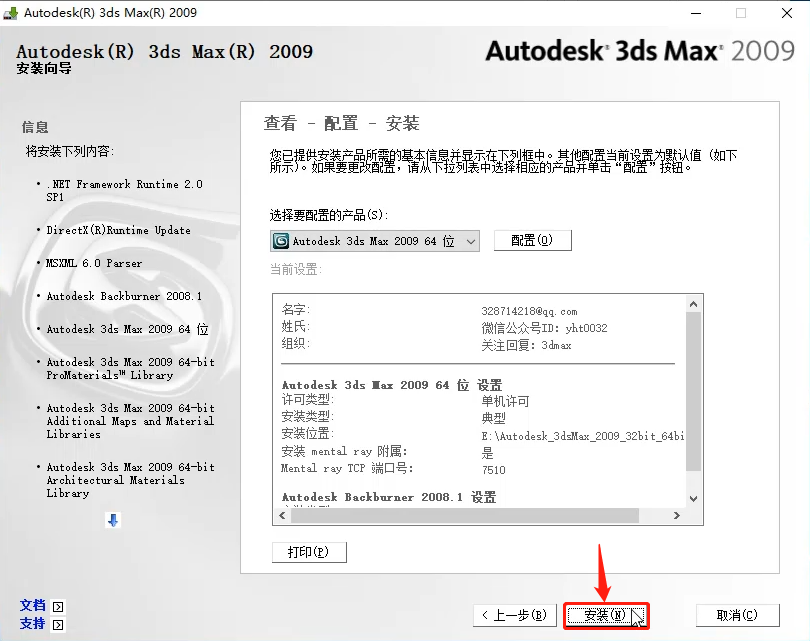Image resolution: width=810 pixels, height=641 pixels.
Task: Go back using the 上一步 button
Action: pos(514,617)
